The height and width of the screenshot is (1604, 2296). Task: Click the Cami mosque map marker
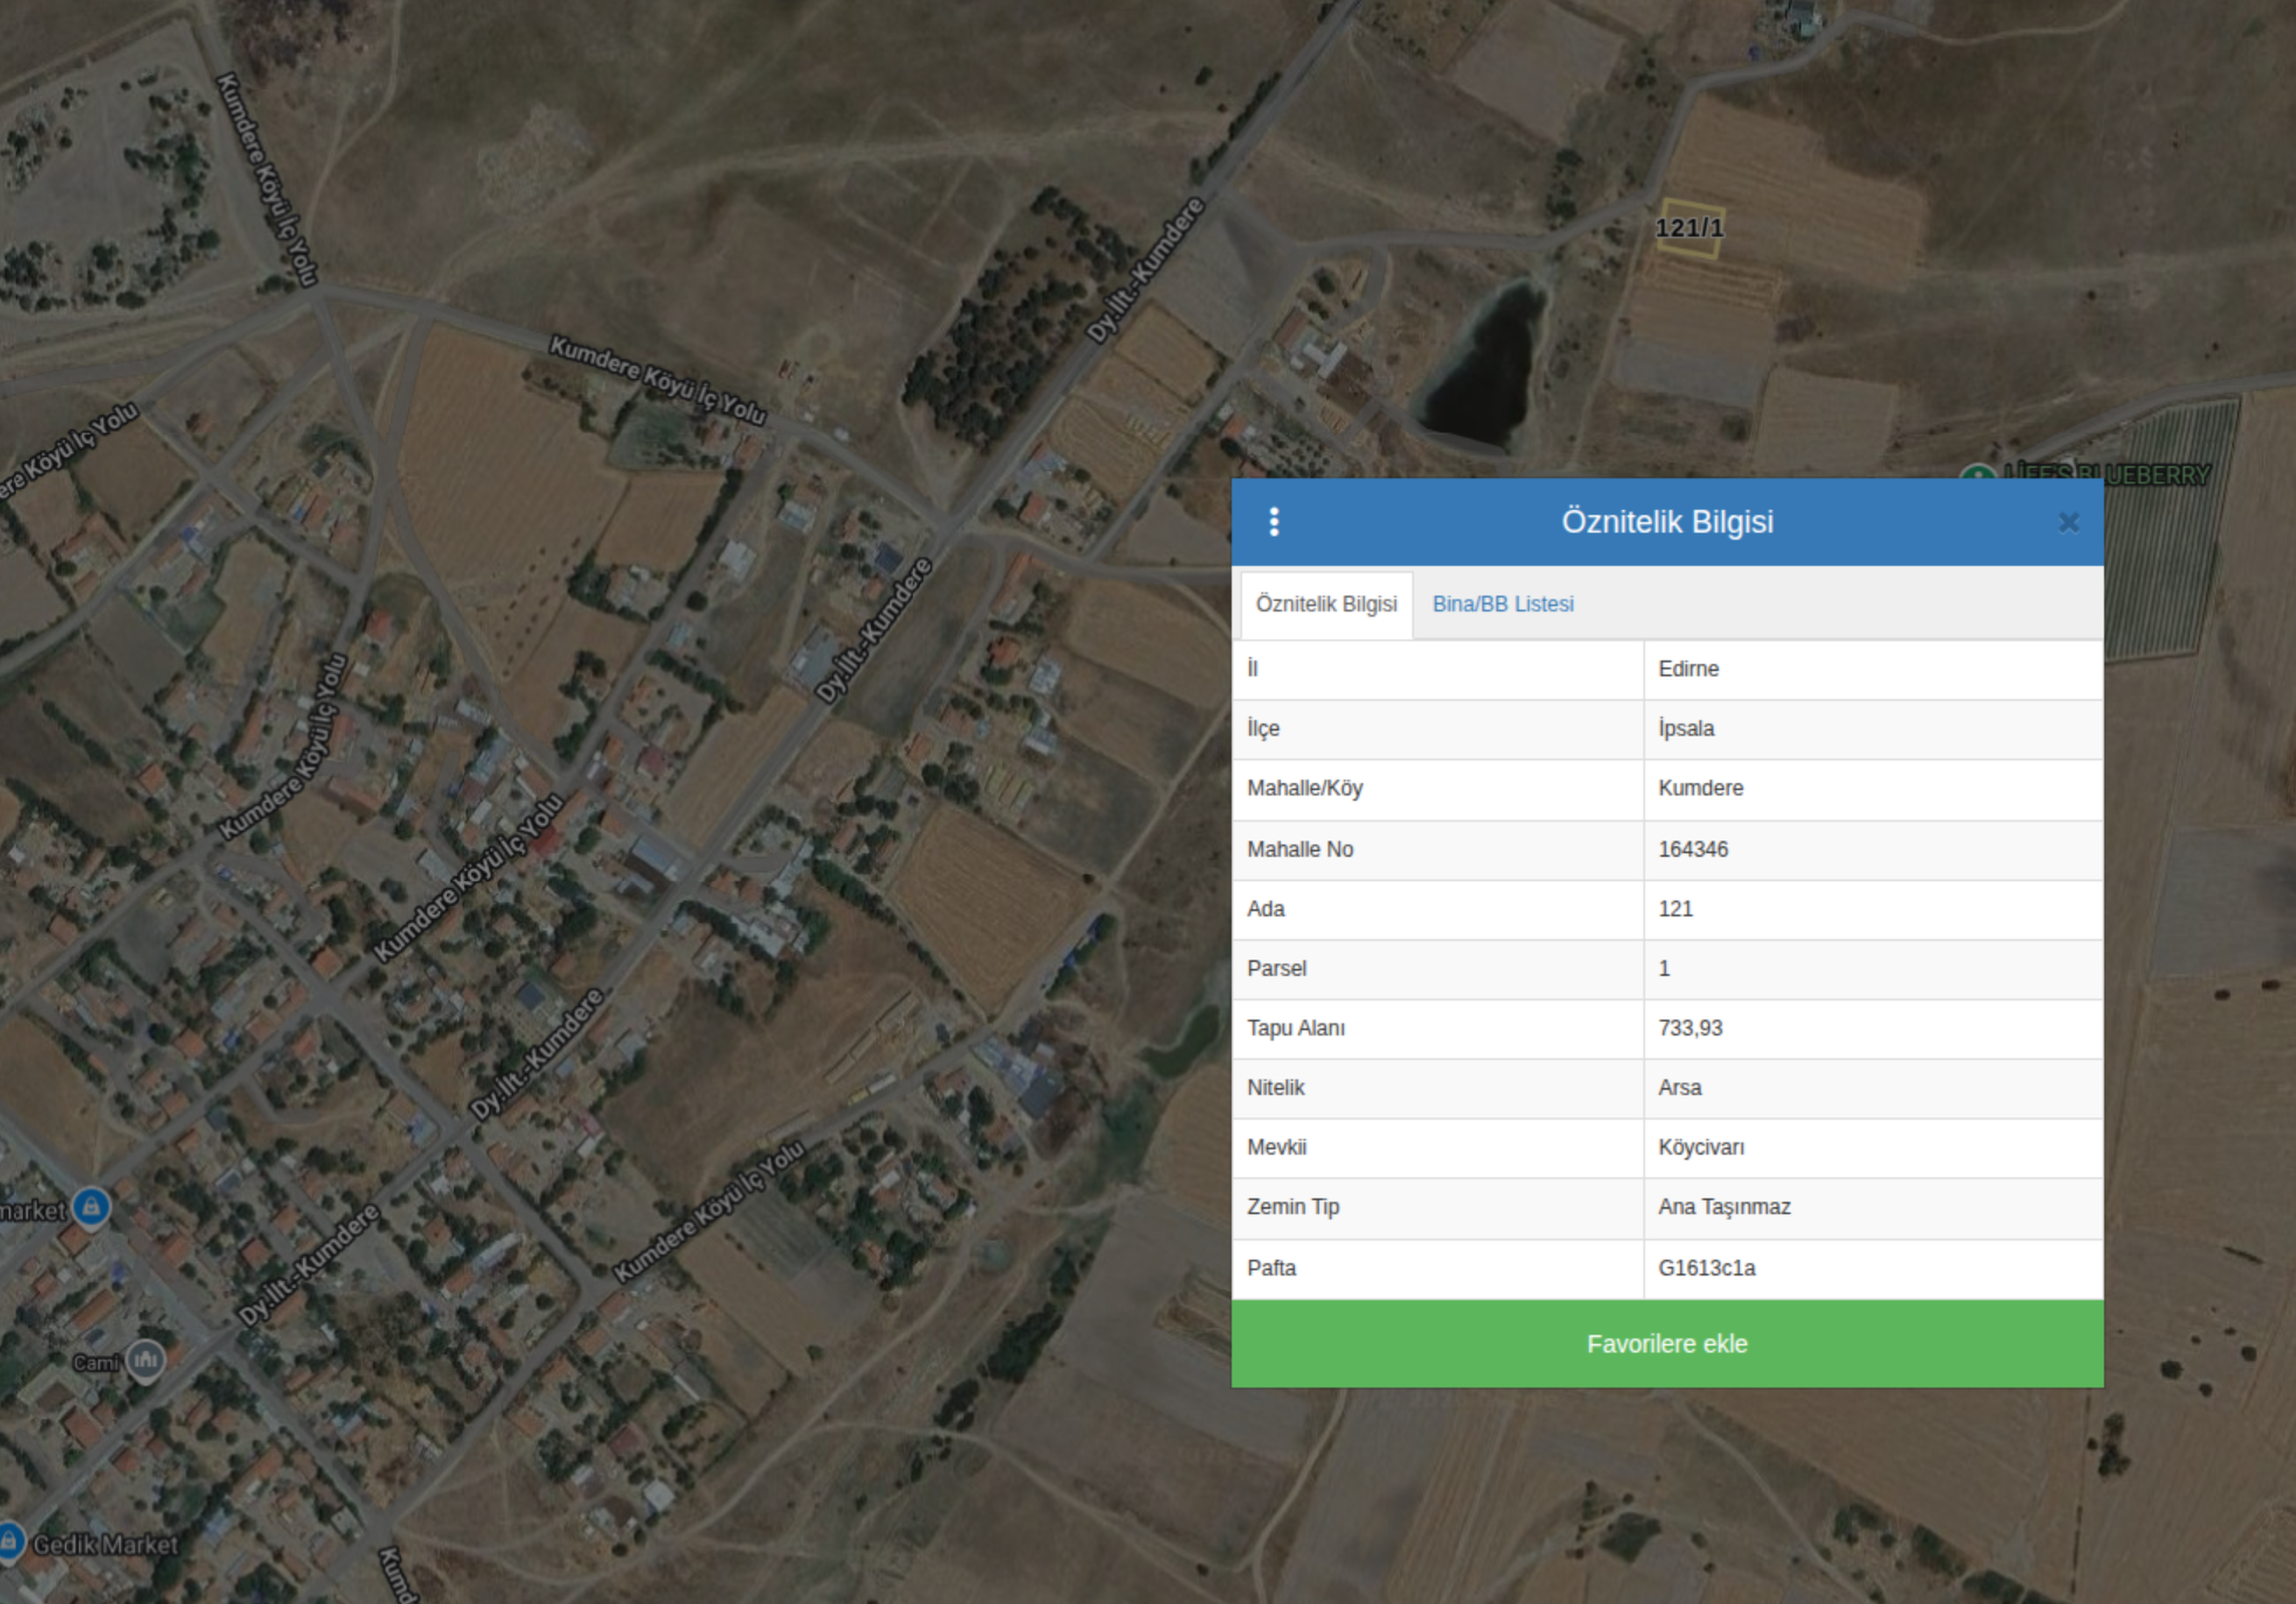pos(145,1361)
